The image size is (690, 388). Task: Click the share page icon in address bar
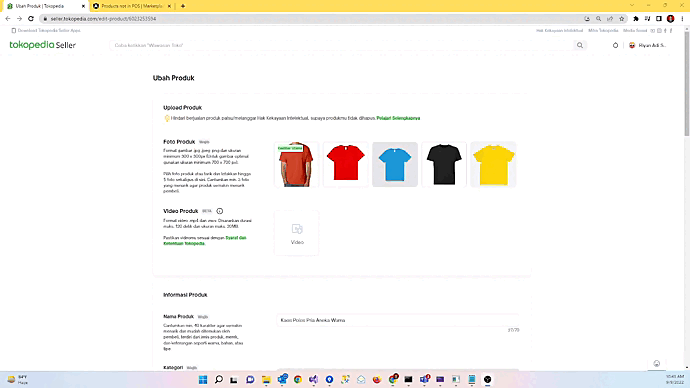pyautogui.click(x=610, y=18)
